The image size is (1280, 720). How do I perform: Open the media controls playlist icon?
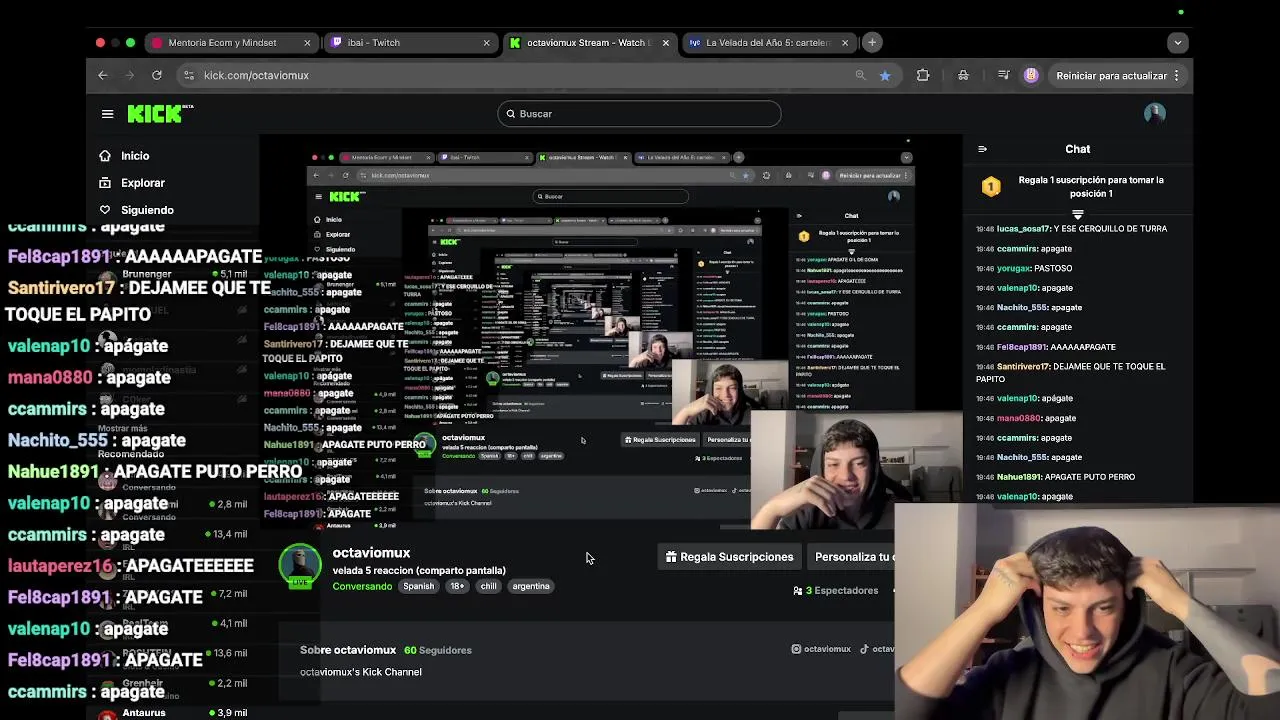(1004, 75)
